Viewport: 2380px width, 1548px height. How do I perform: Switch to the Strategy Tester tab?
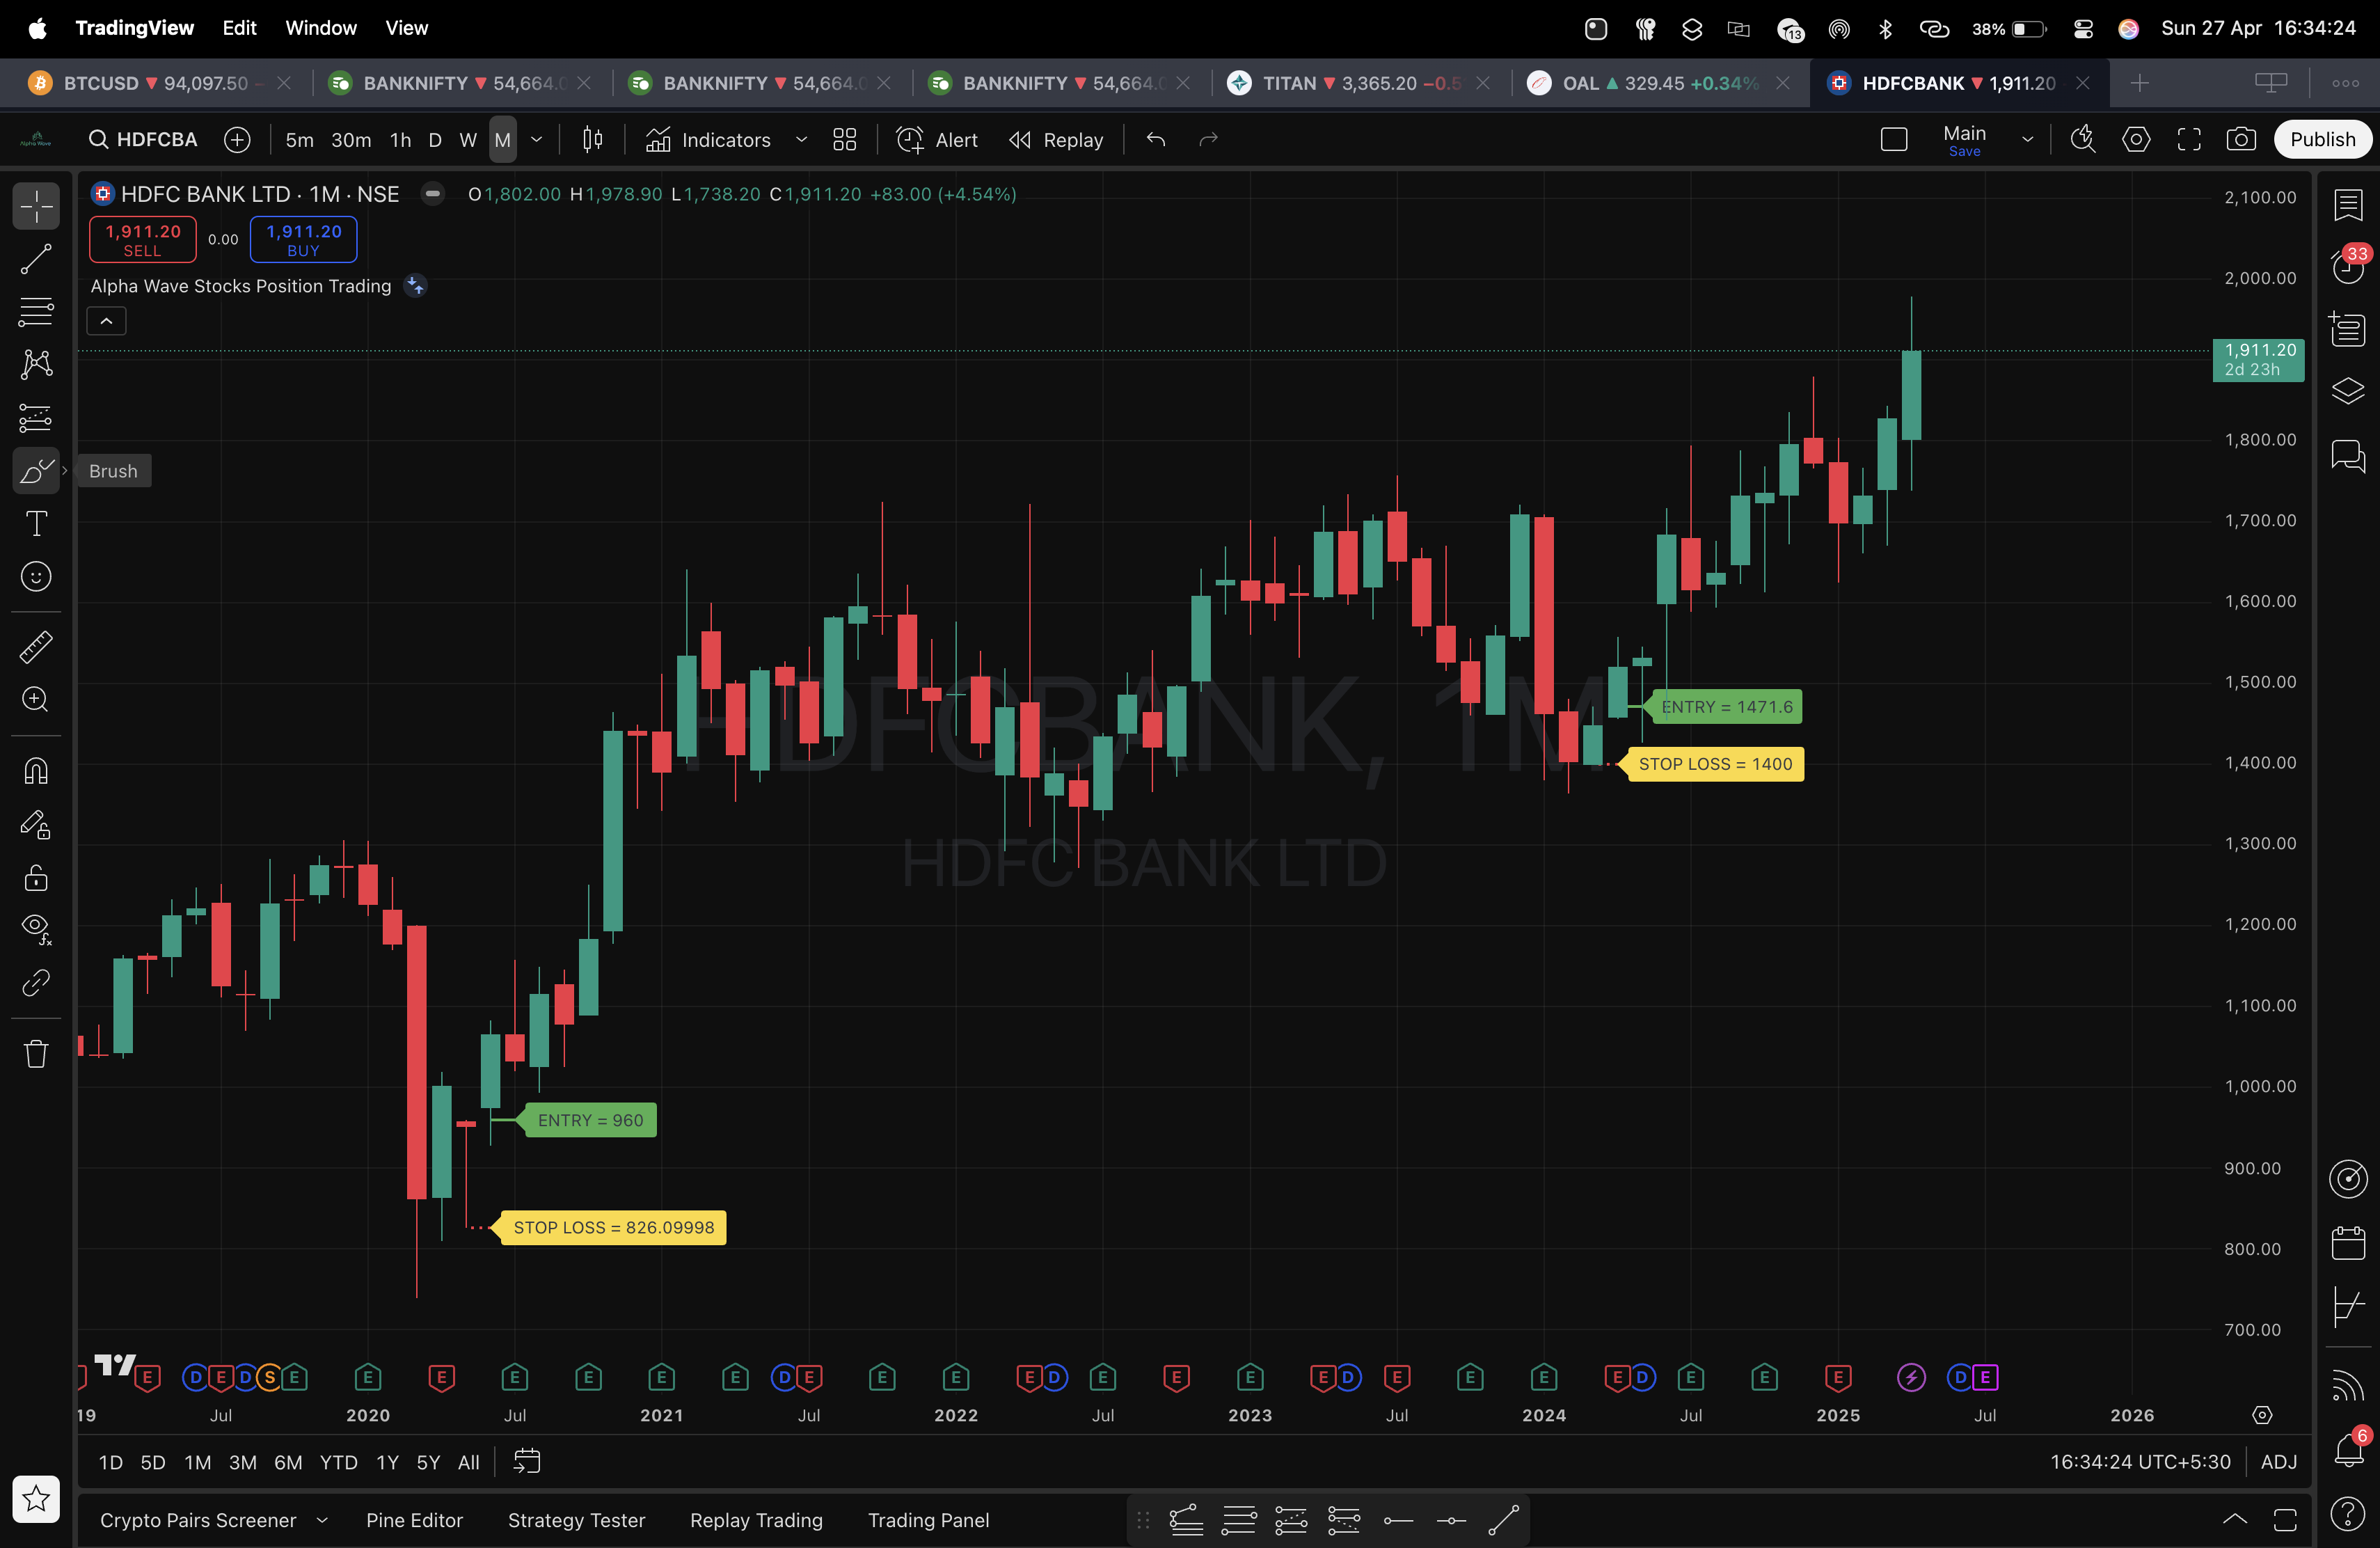[576, 1520]
